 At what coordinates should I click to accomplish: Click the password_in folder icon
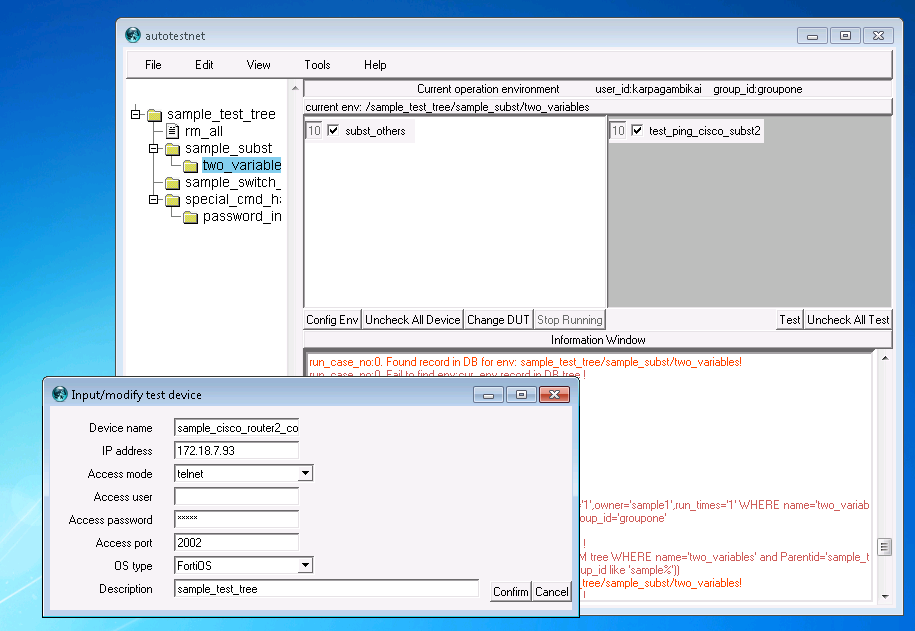point(190,217)
